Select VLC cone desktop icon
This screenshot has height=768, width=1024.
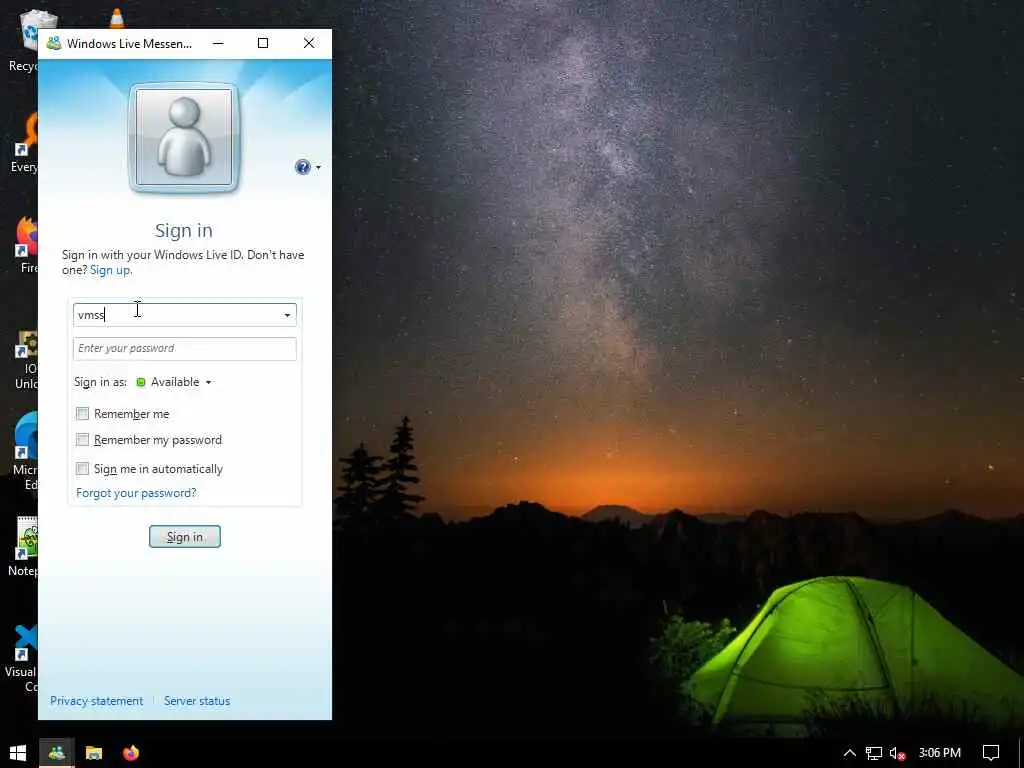[117, 18]
